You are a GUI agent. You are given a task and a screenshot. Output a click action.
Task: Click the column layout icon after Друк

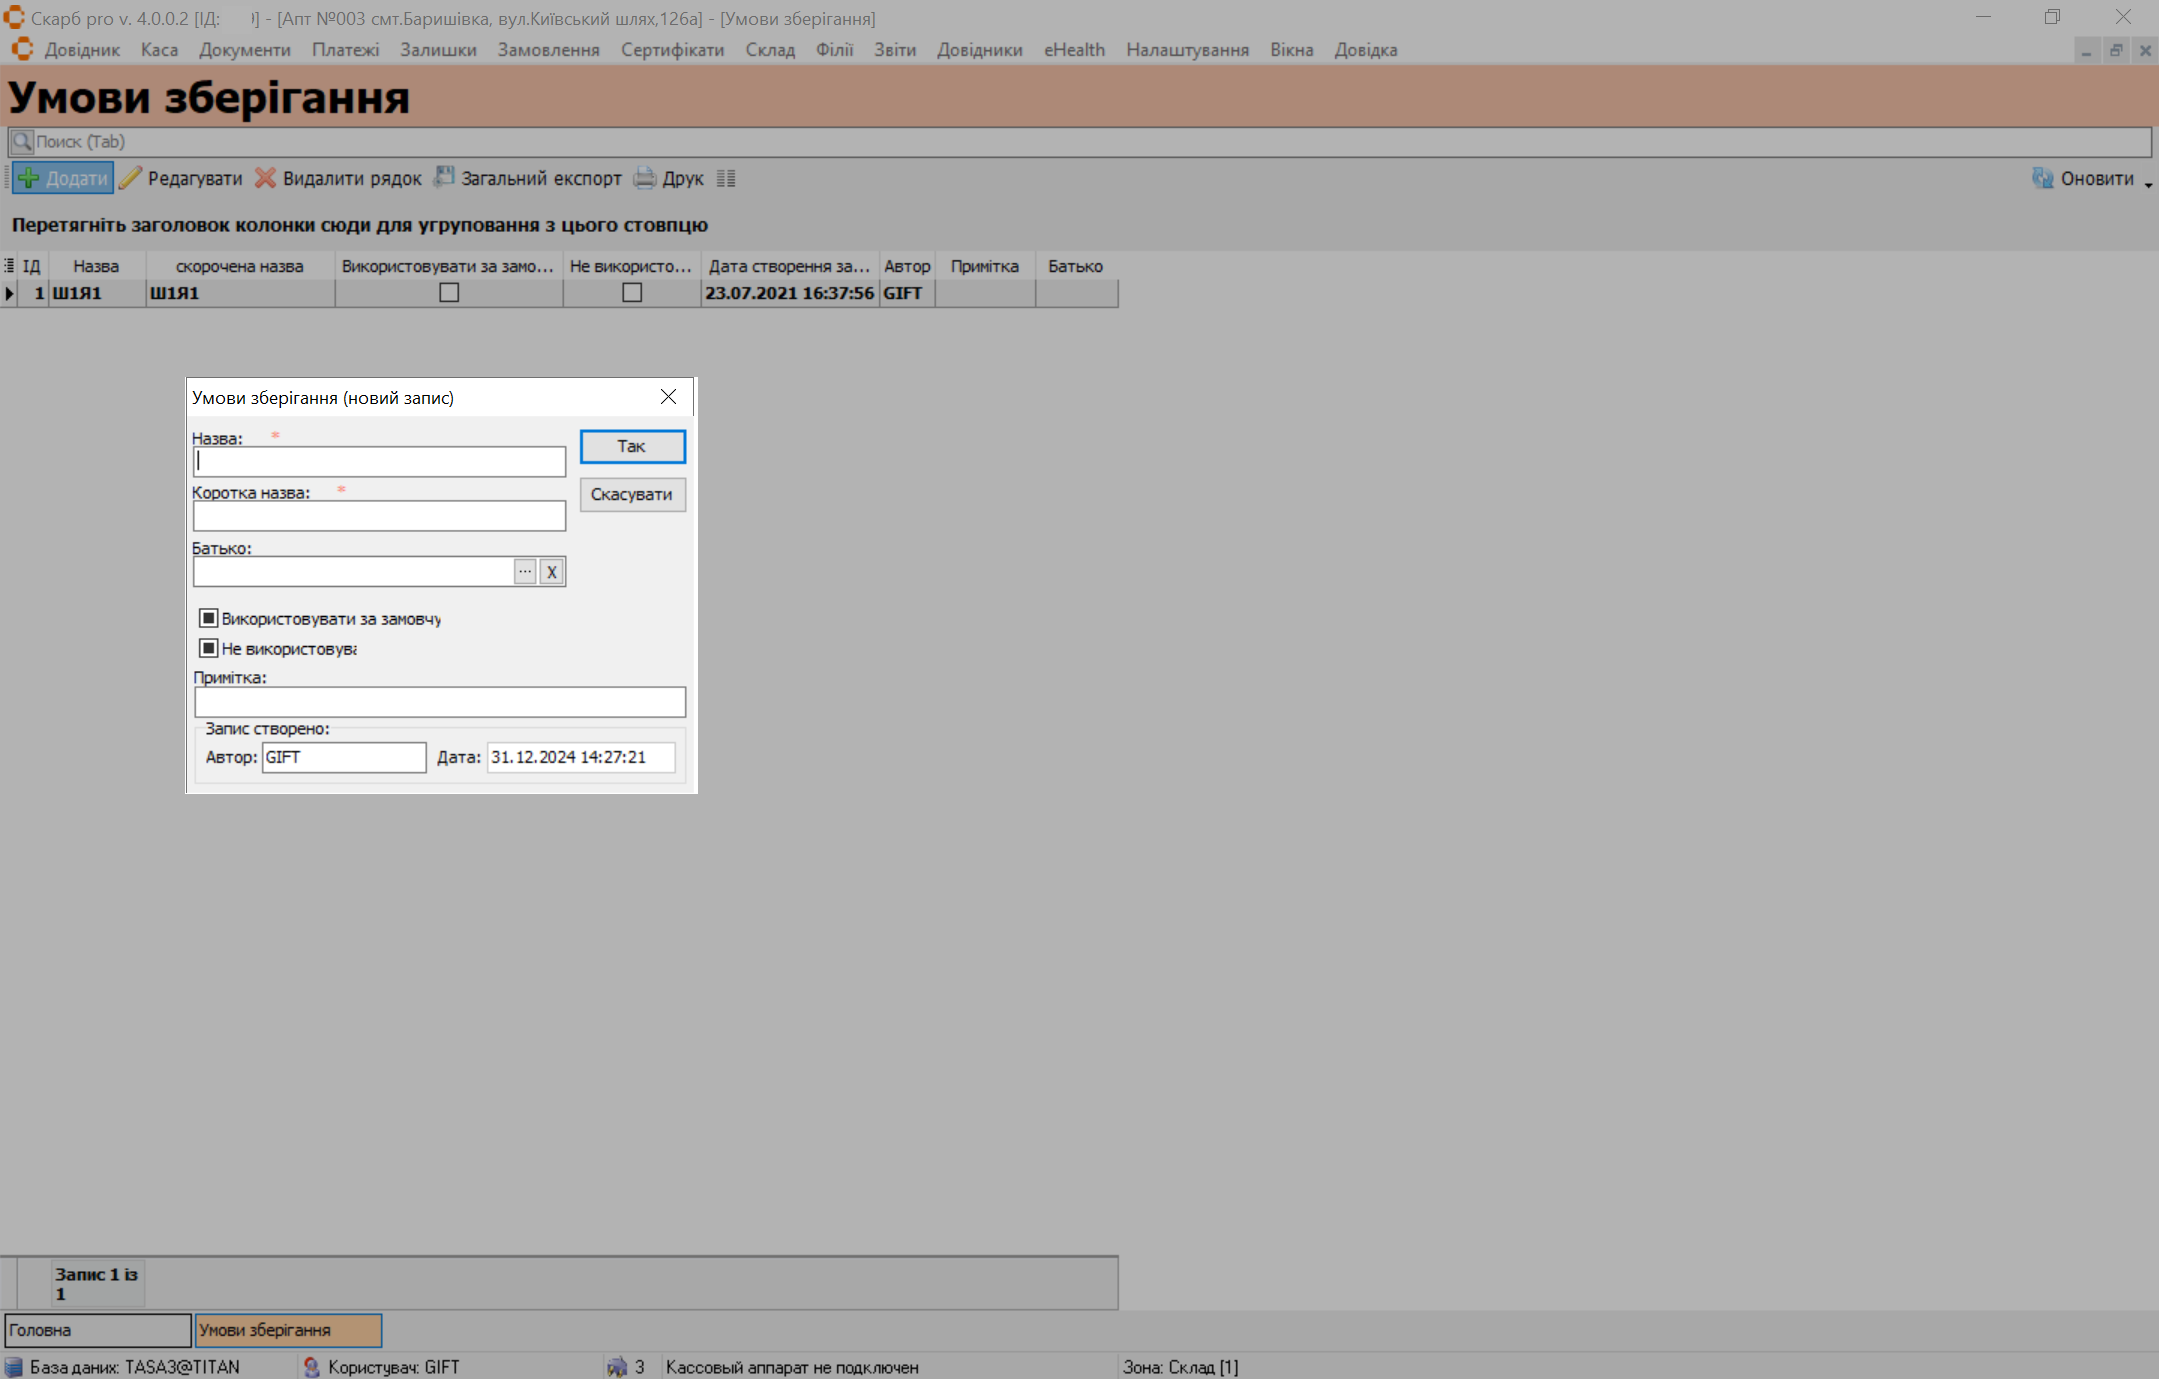[x=726, y=179]
